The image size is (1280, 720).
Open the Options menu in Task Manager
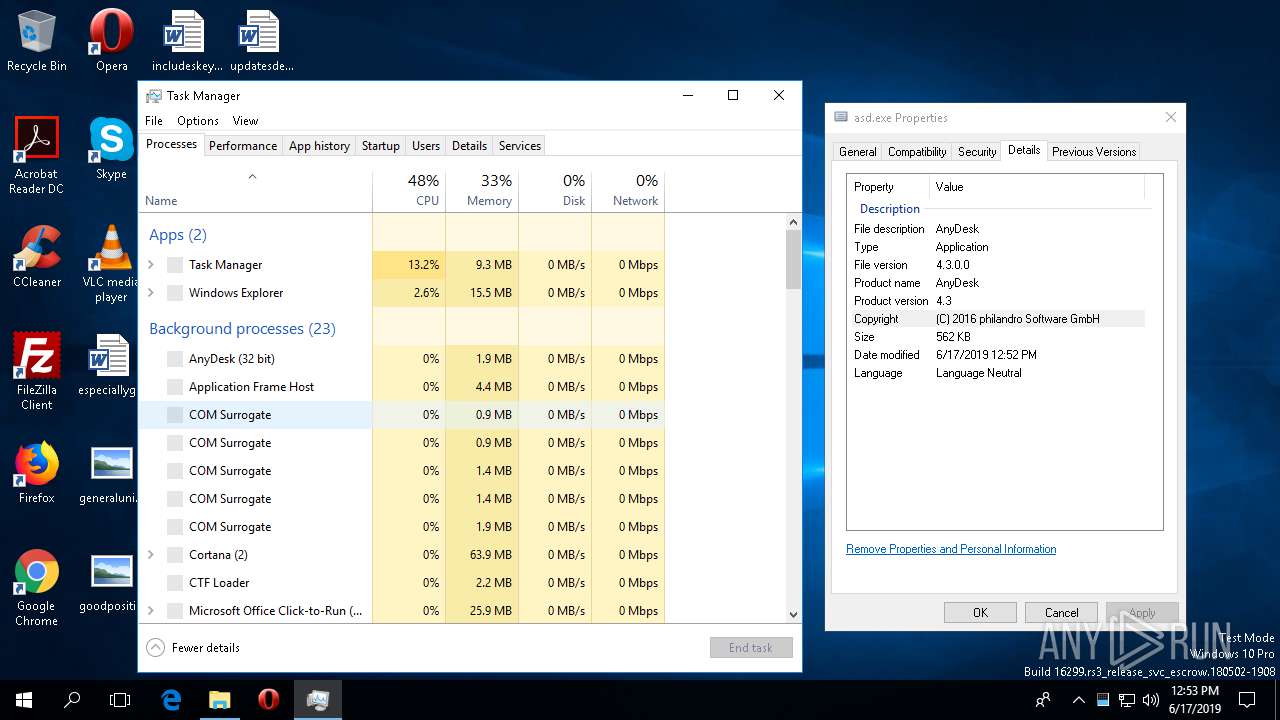198,120
